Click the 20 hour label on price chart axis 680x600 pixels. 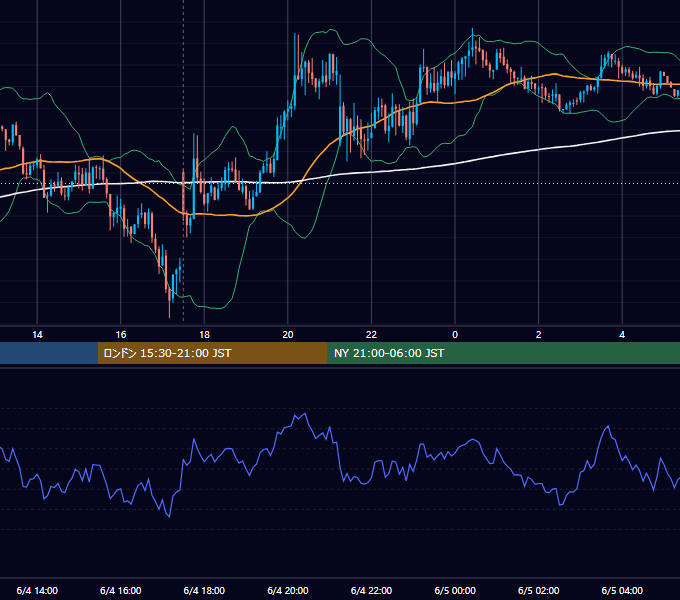(288, 335)
